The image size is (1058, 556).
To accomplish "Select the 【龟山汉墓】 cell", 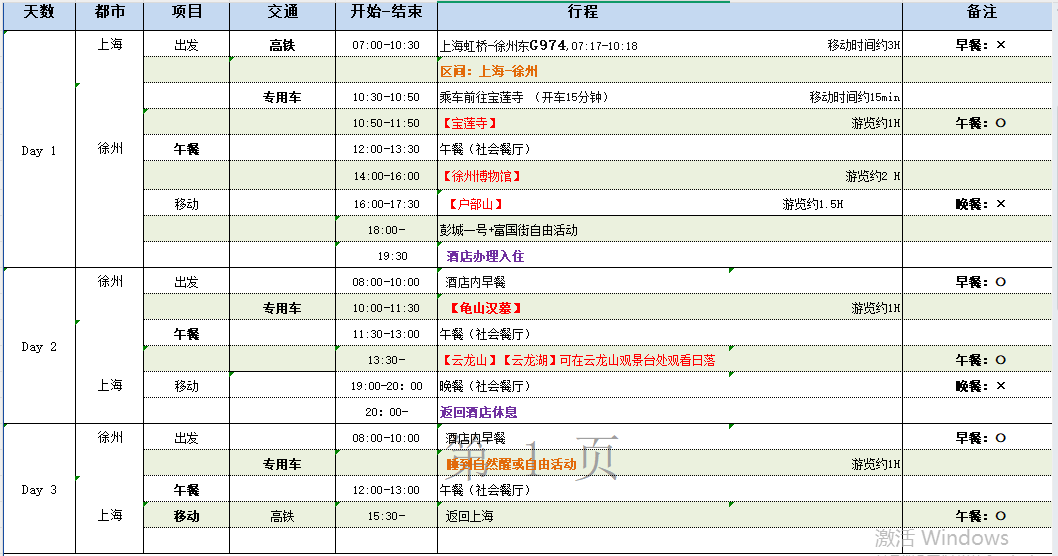I will [485, 308].
